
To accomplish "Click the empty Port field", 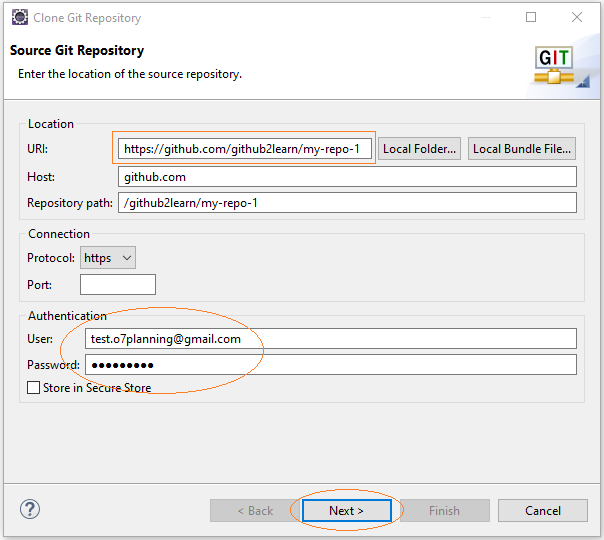I will [118, 285].
